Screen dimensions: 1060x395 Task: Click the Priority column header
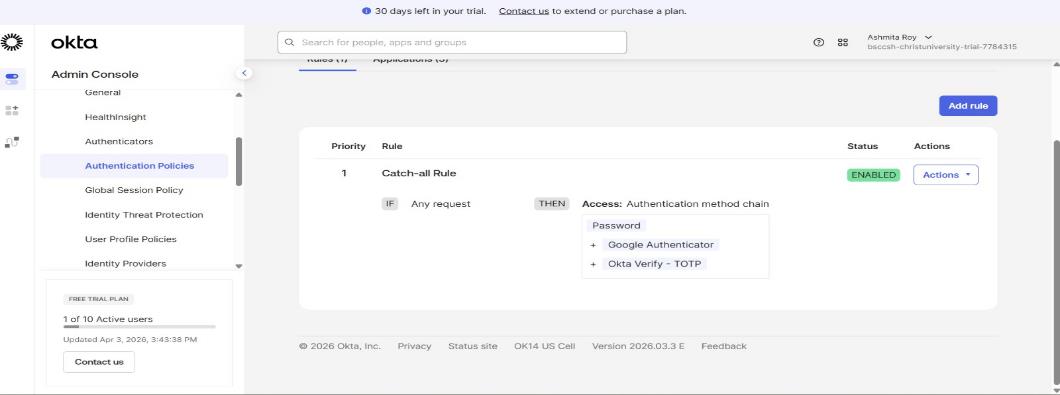pyautogui.click(x=348, y=146)
